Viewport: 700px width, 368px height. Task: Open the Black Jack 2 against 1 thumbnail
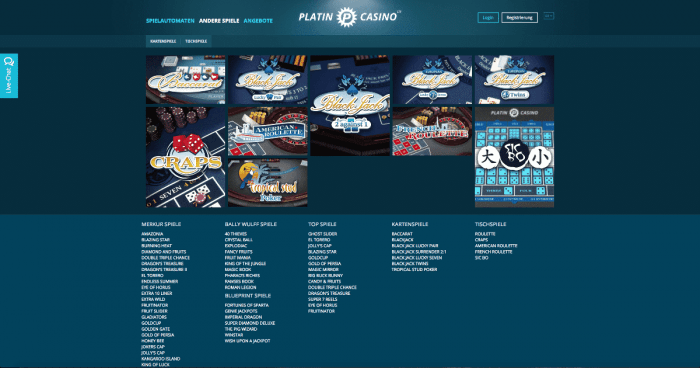tap(350, 105)
